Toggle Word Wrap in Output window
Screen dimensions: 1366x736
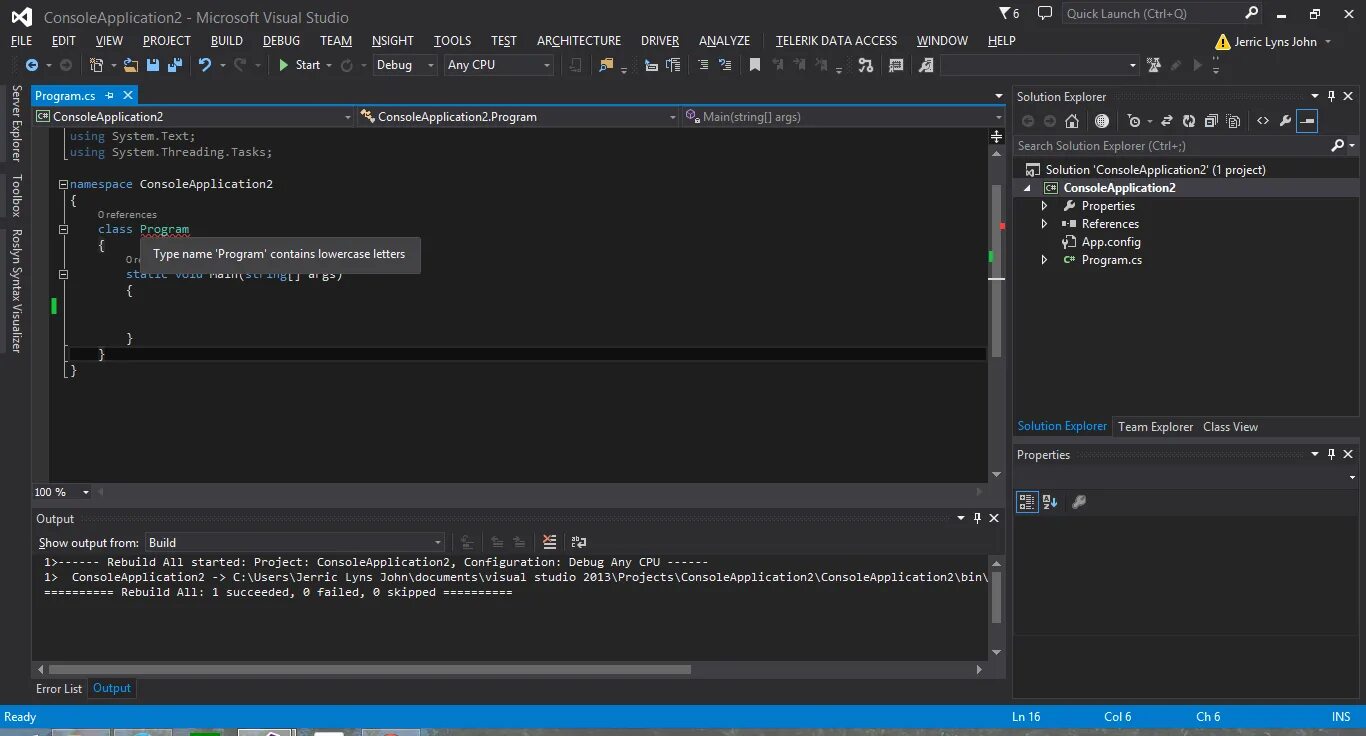(x=579, y=542)
